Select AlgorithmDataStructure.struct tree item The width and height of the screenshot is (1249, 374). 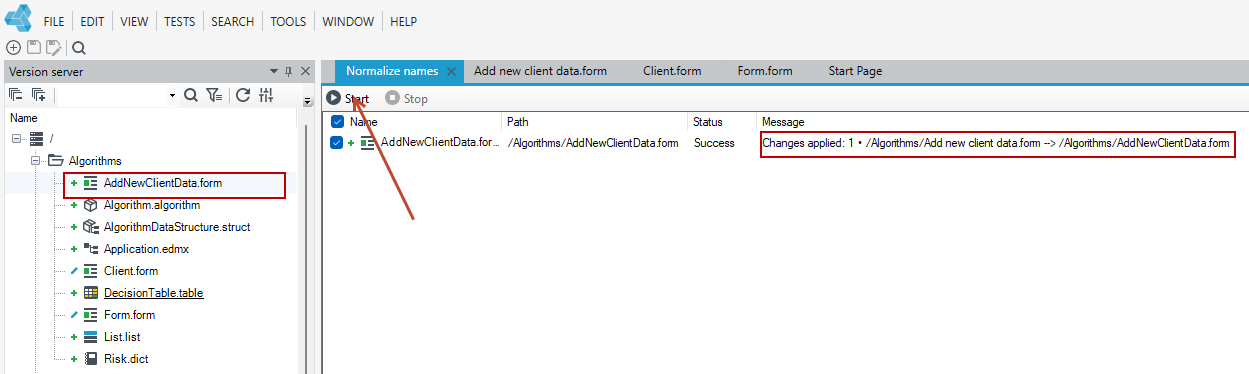(x=177, y=227)
